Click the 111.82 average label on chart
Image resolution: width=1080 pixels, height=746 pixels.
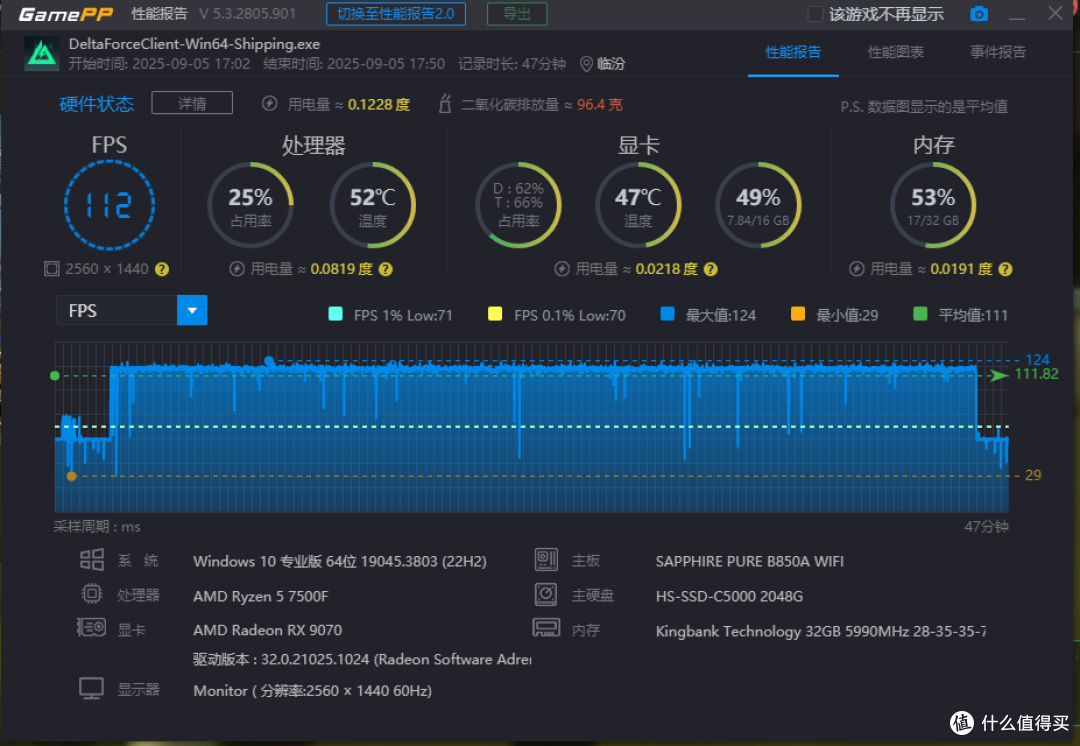pos(1037,374)
